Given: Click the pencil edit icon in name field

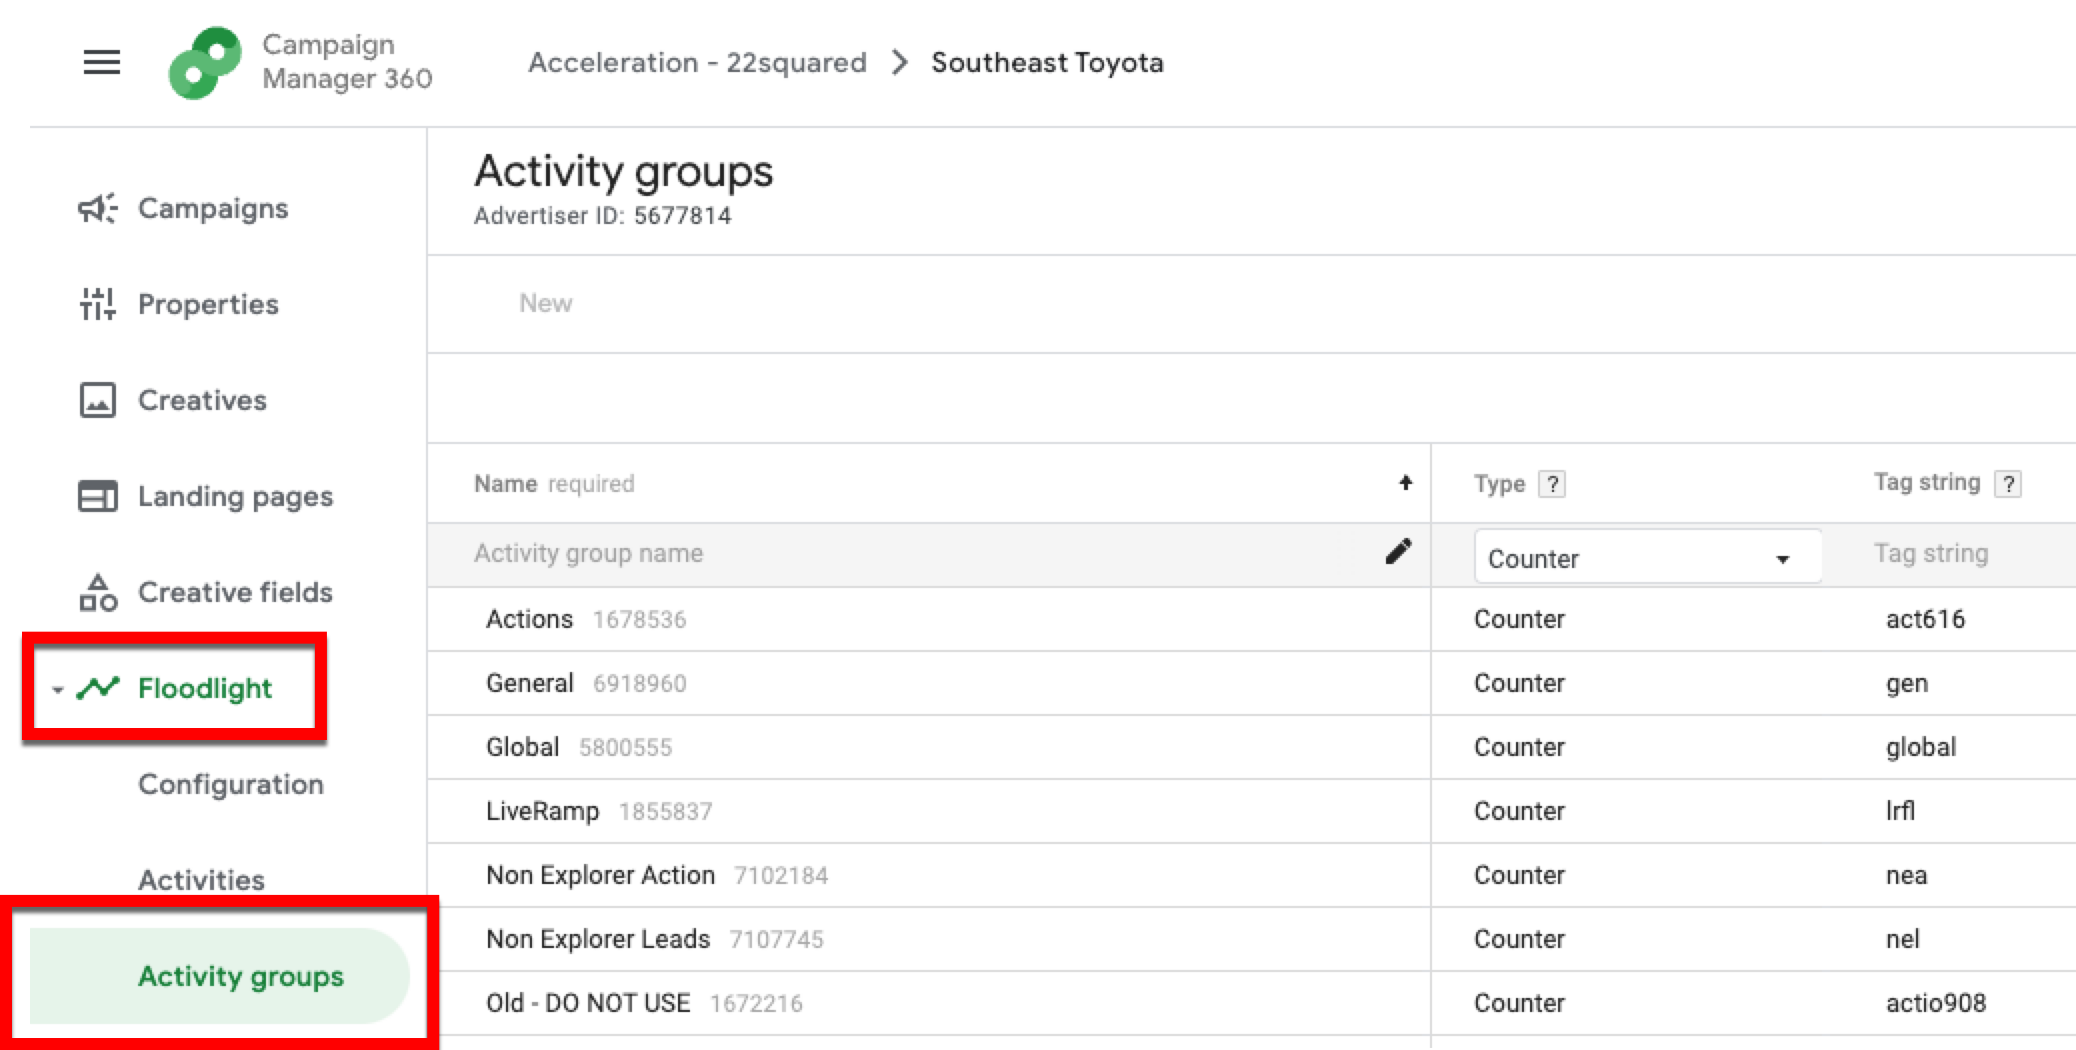Looking at the screenshot, I should pos(1398,551).
